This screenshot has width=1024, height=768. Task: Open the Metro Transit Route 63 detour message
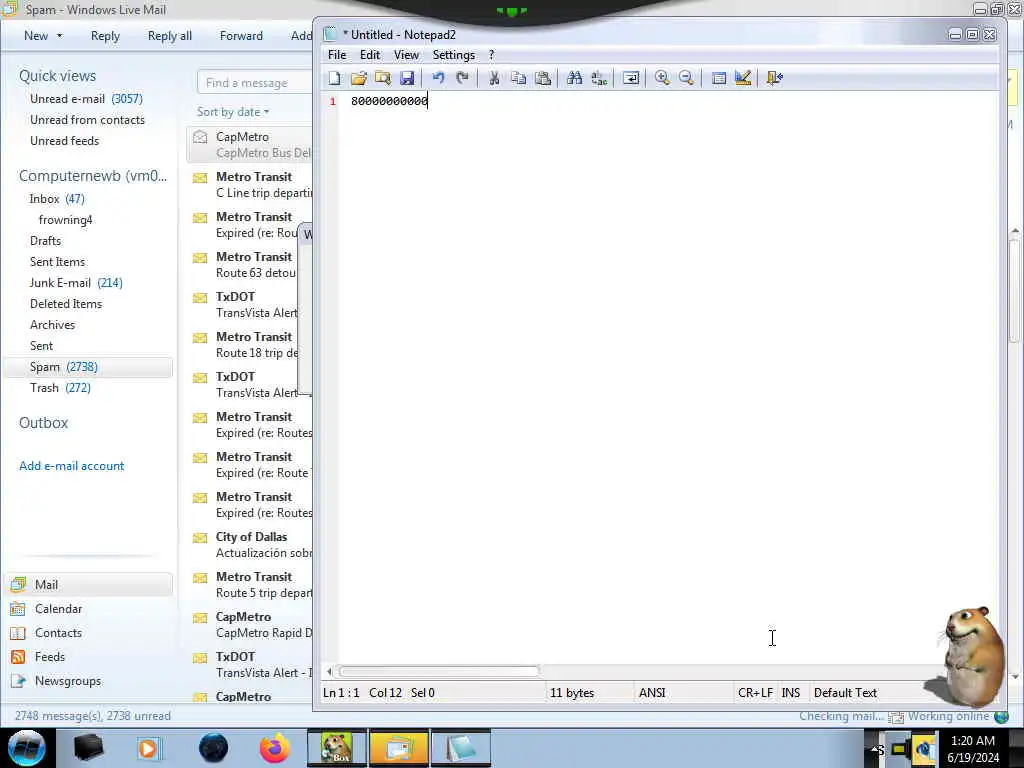tap(243, 264)
